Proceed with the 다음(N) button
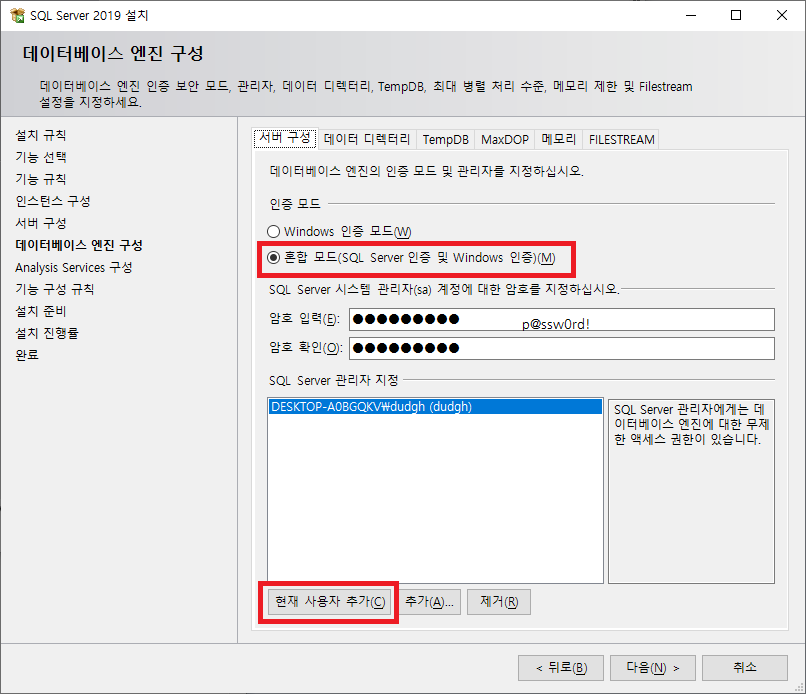Image resolution: width=806 pixels, height=694 pixels. click(x=653, y=668)
